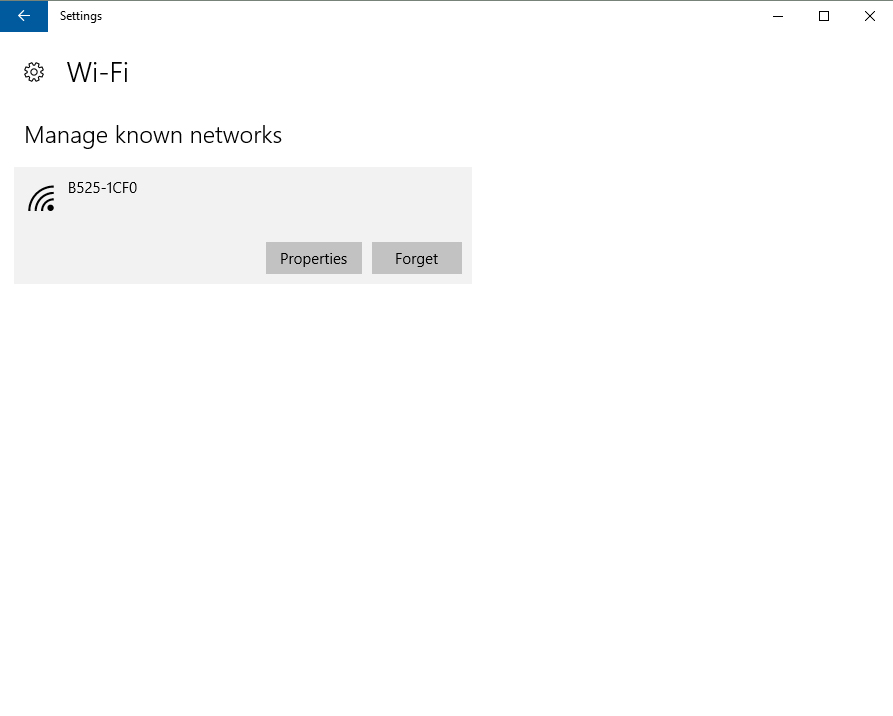This screenshot has width=893, height=716.
Task: Click the back arrow in the title bar
Action: coord(24,16)
